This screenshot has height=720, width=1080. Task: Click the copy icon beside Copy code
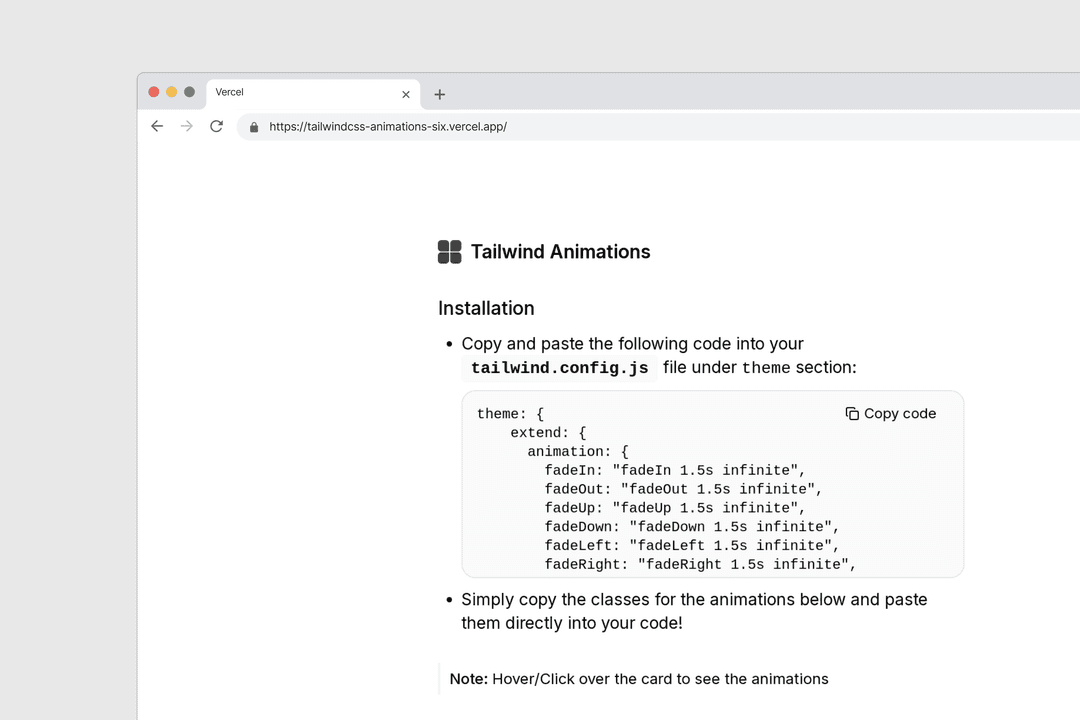851,413
